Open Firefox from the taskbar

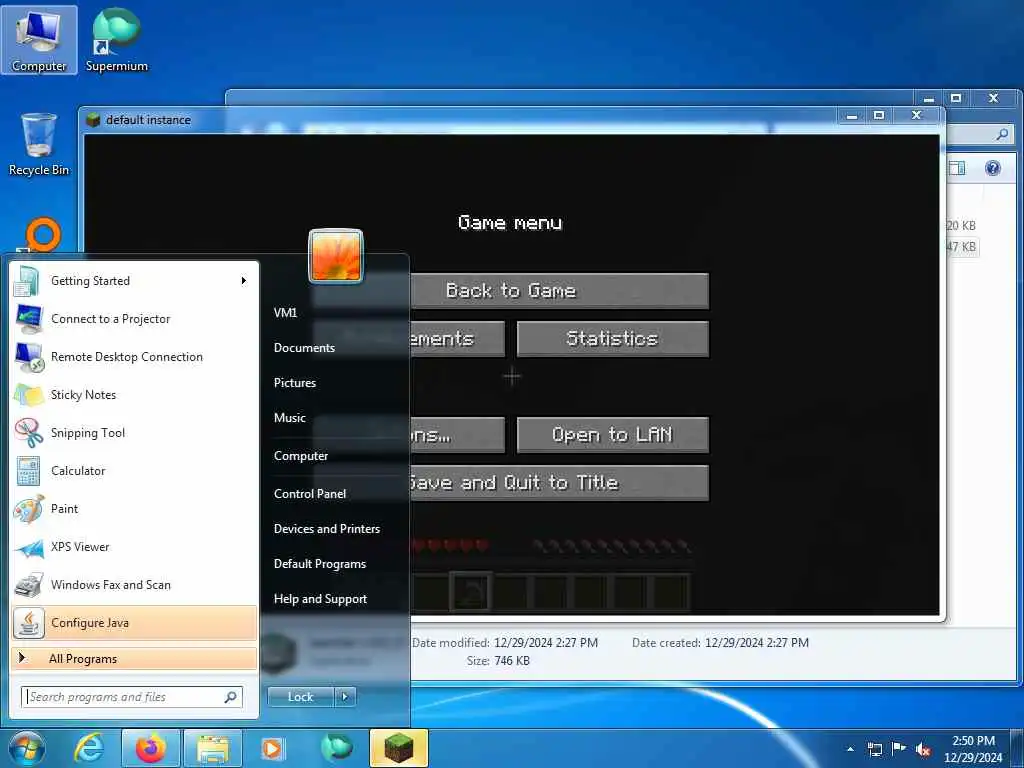point(150,749)
